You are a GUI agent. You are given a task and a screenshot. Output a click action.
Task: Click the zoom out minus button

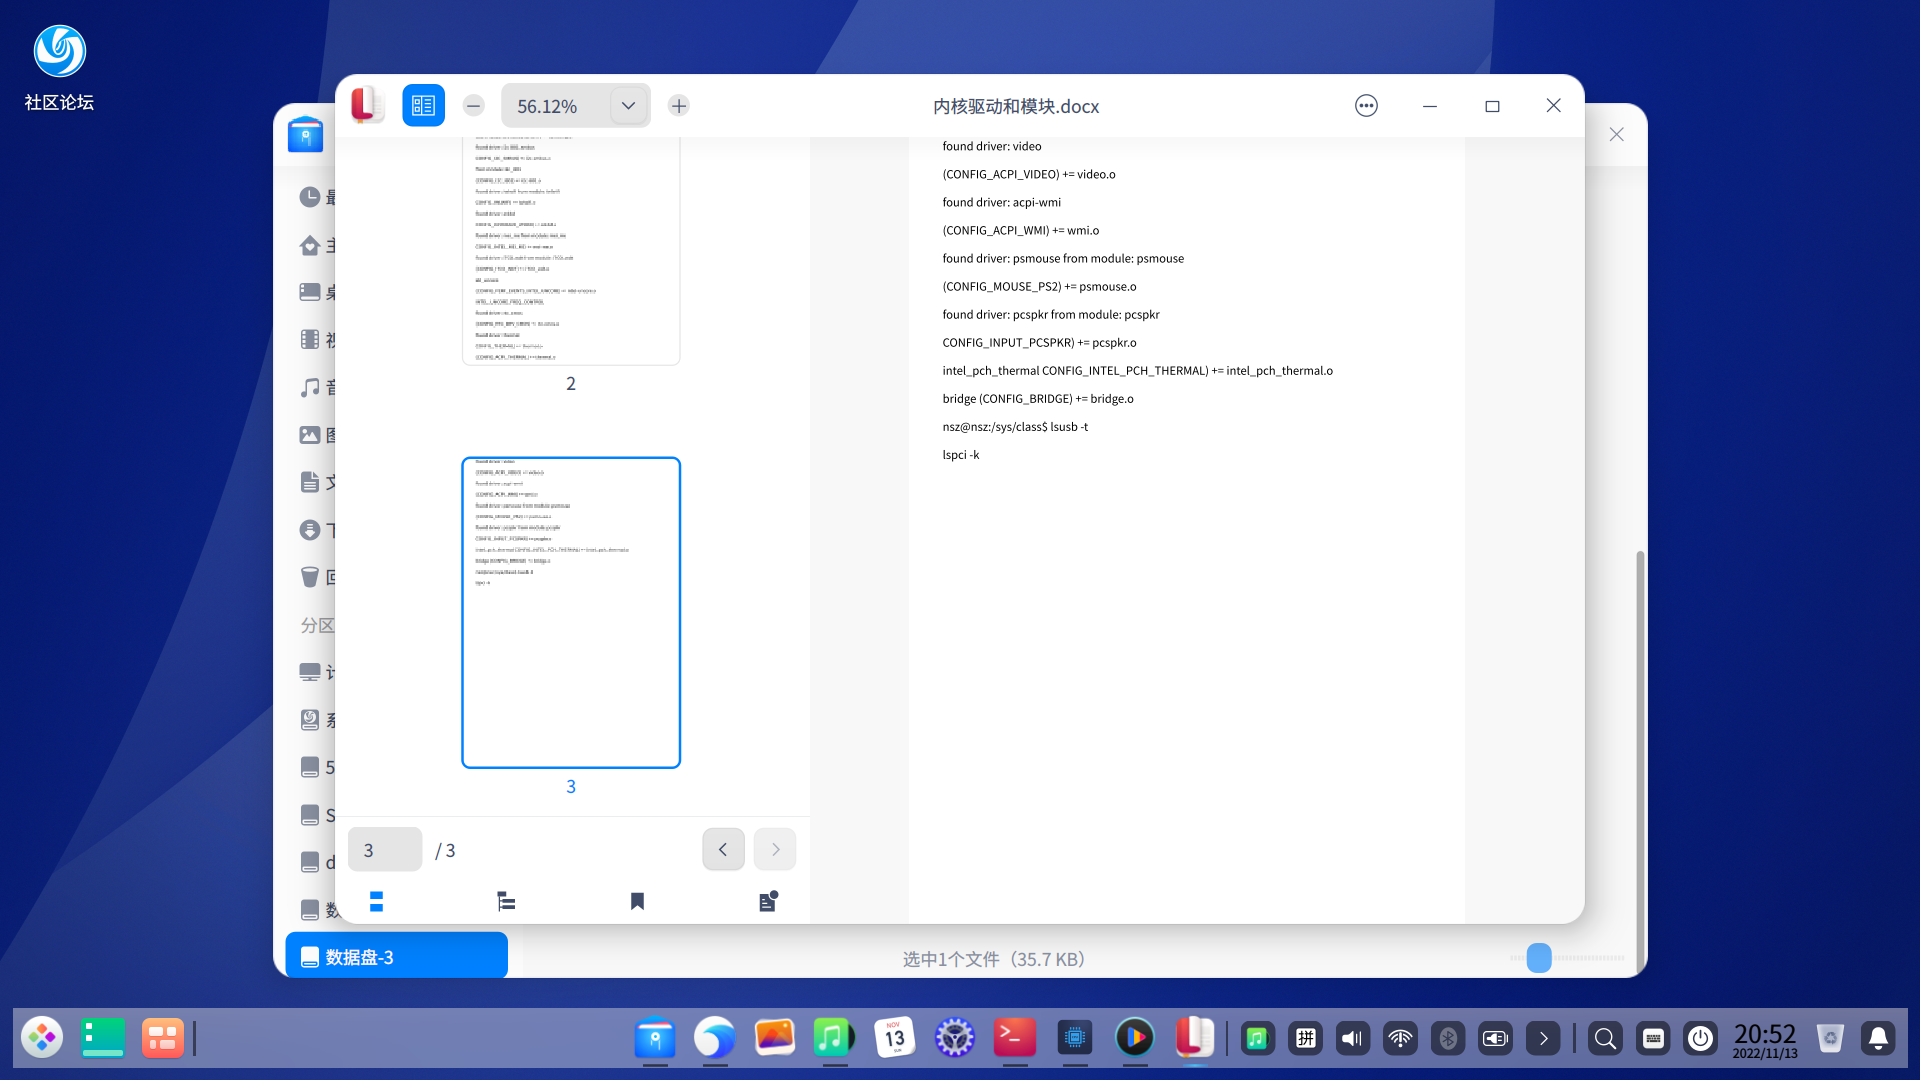tap(474, 105)
